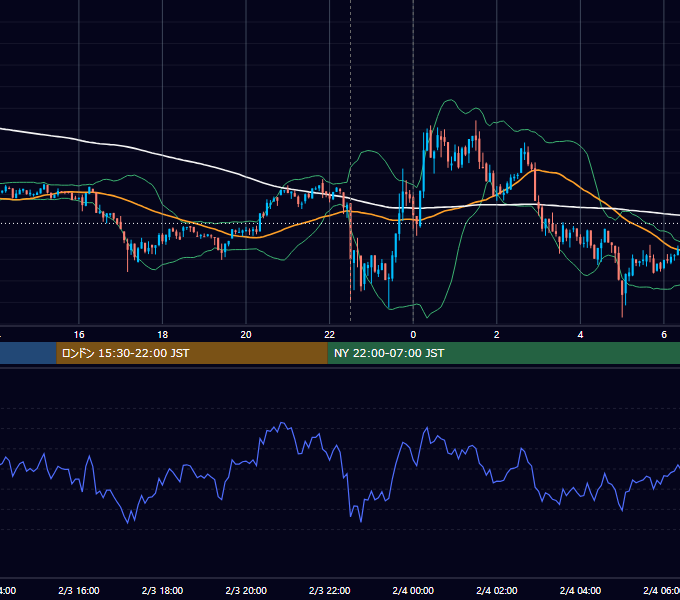Image resolution: width=680 pixels, height=600 pixels.
Task: Click the hour 20 axis label
Action: click(246, 335)
